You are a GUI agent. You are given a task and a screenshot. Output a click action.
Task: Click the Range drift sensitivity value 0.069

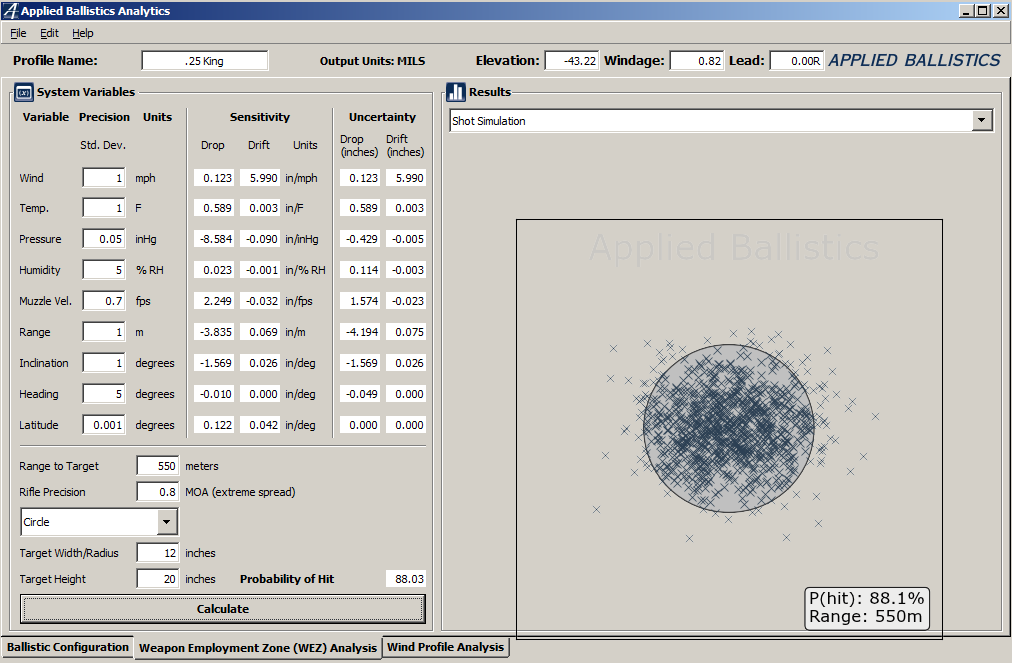pos(260,332)
